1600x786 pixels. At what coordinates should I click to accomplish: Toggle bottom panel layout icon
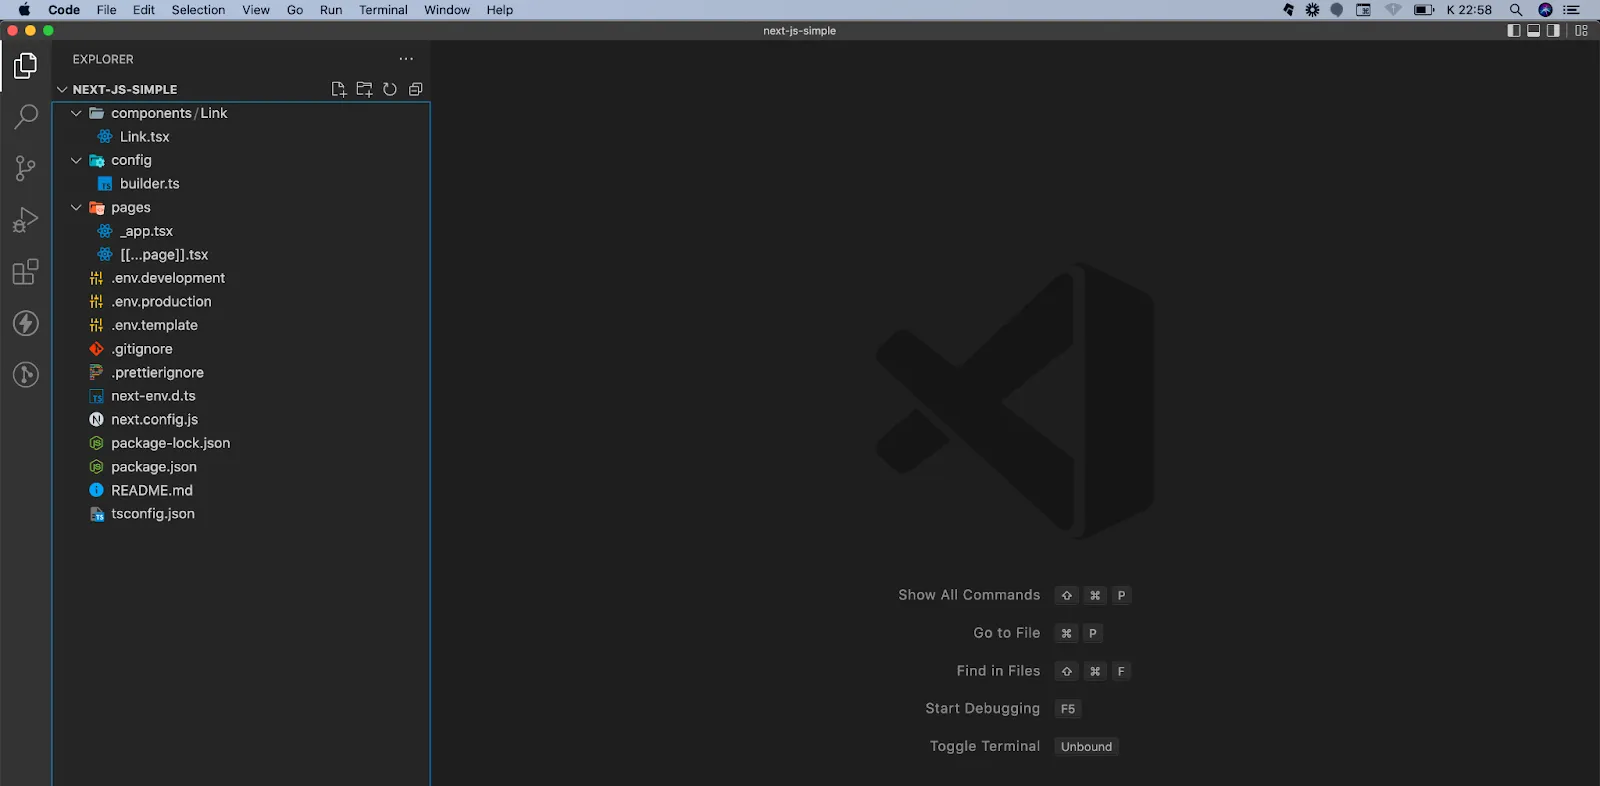[x=1533, y=31]
